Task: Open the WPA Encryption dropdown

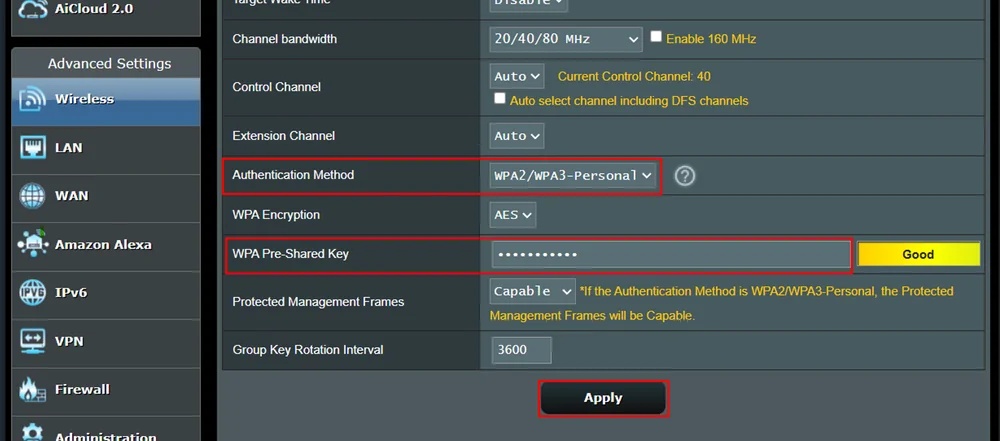Action: (513, 215)
